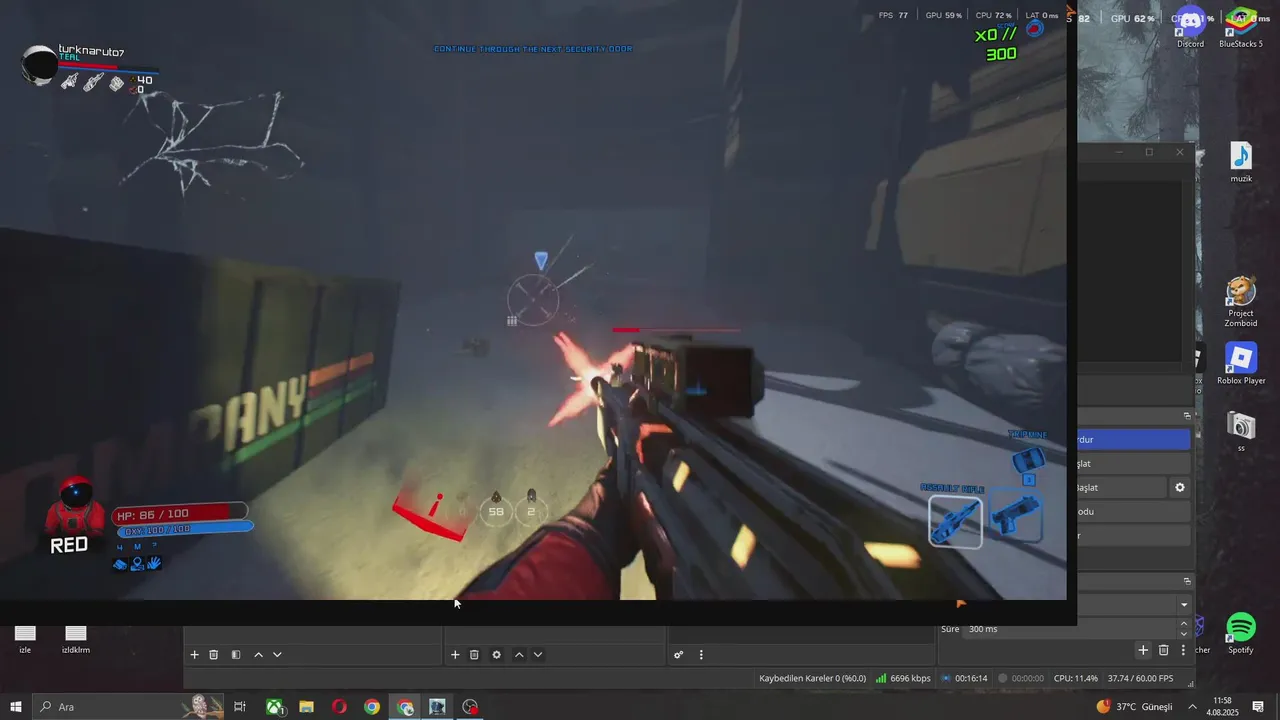The height and width of the screenshot is (720, 1280).
Task: Open the Windows Start menu
Action: (x=16, y=707)
